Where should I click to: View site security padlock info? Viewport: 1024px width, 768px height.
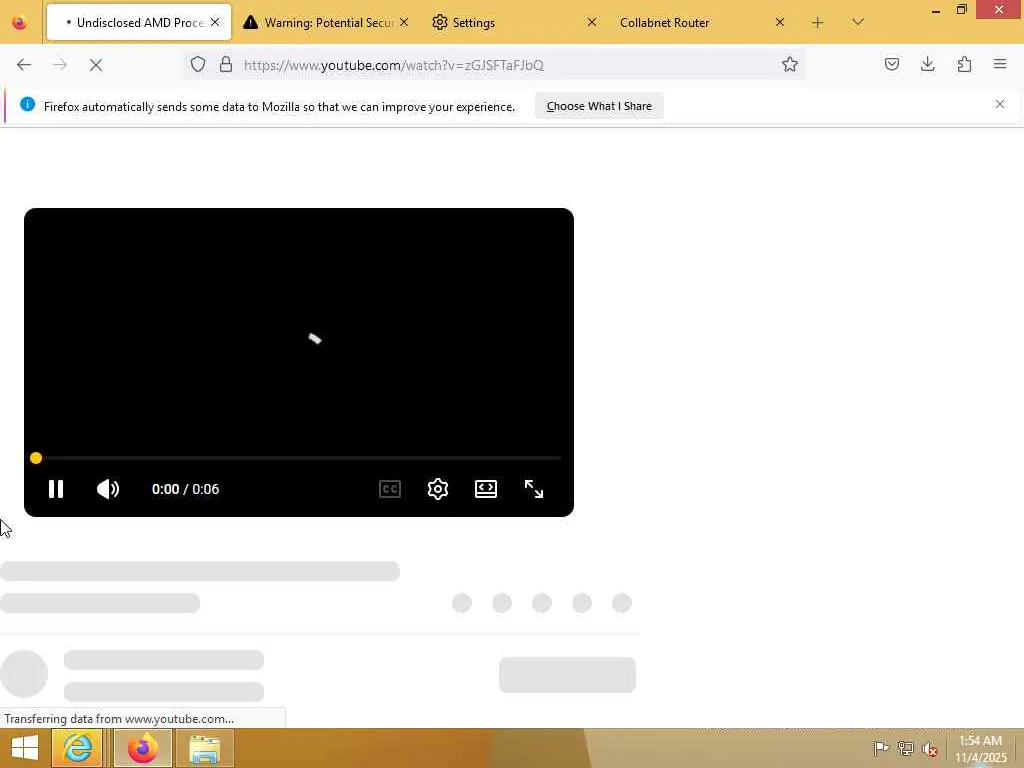point(226,65)
